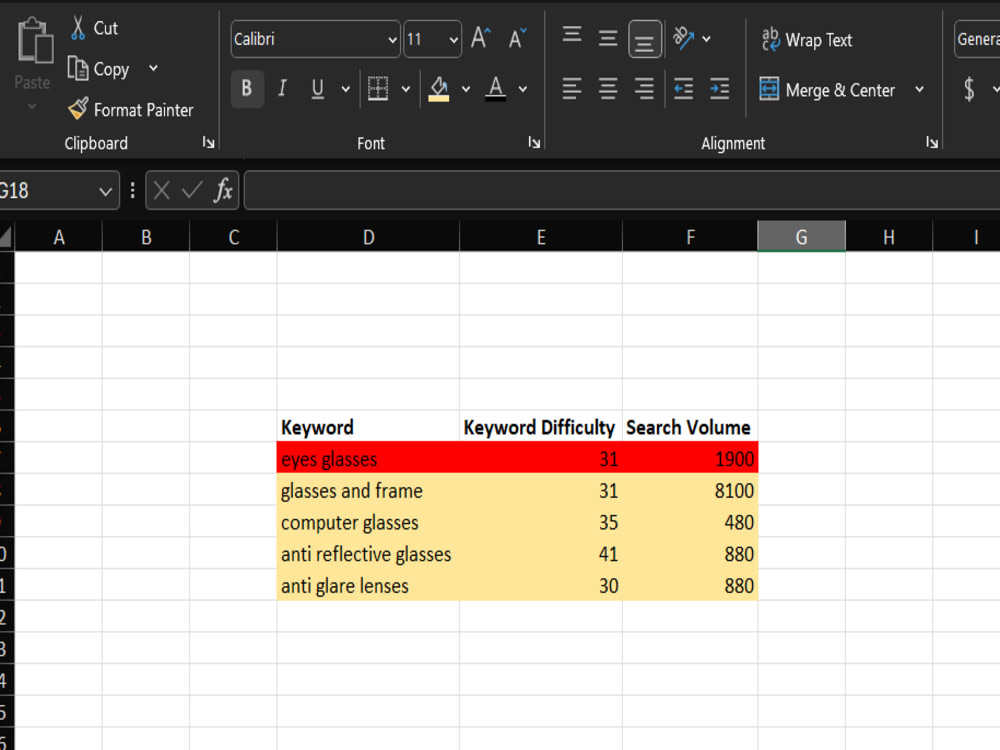
Task: Select the Keyword Difficulty header cell
Action: [x=541, y=426]
